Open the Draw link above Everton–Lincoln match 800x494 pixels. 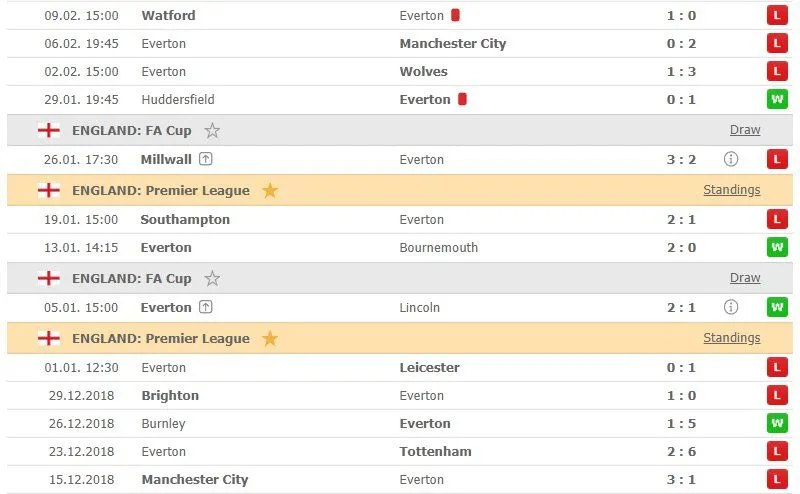pos(745,278)
